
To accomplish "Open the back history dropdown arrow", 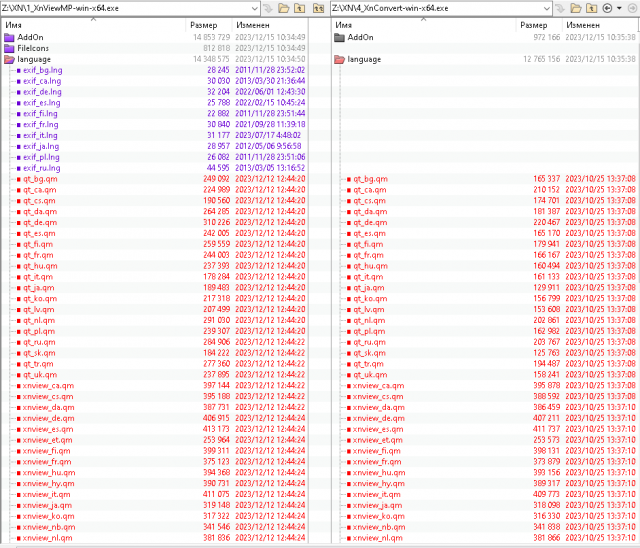I will 619,8.
